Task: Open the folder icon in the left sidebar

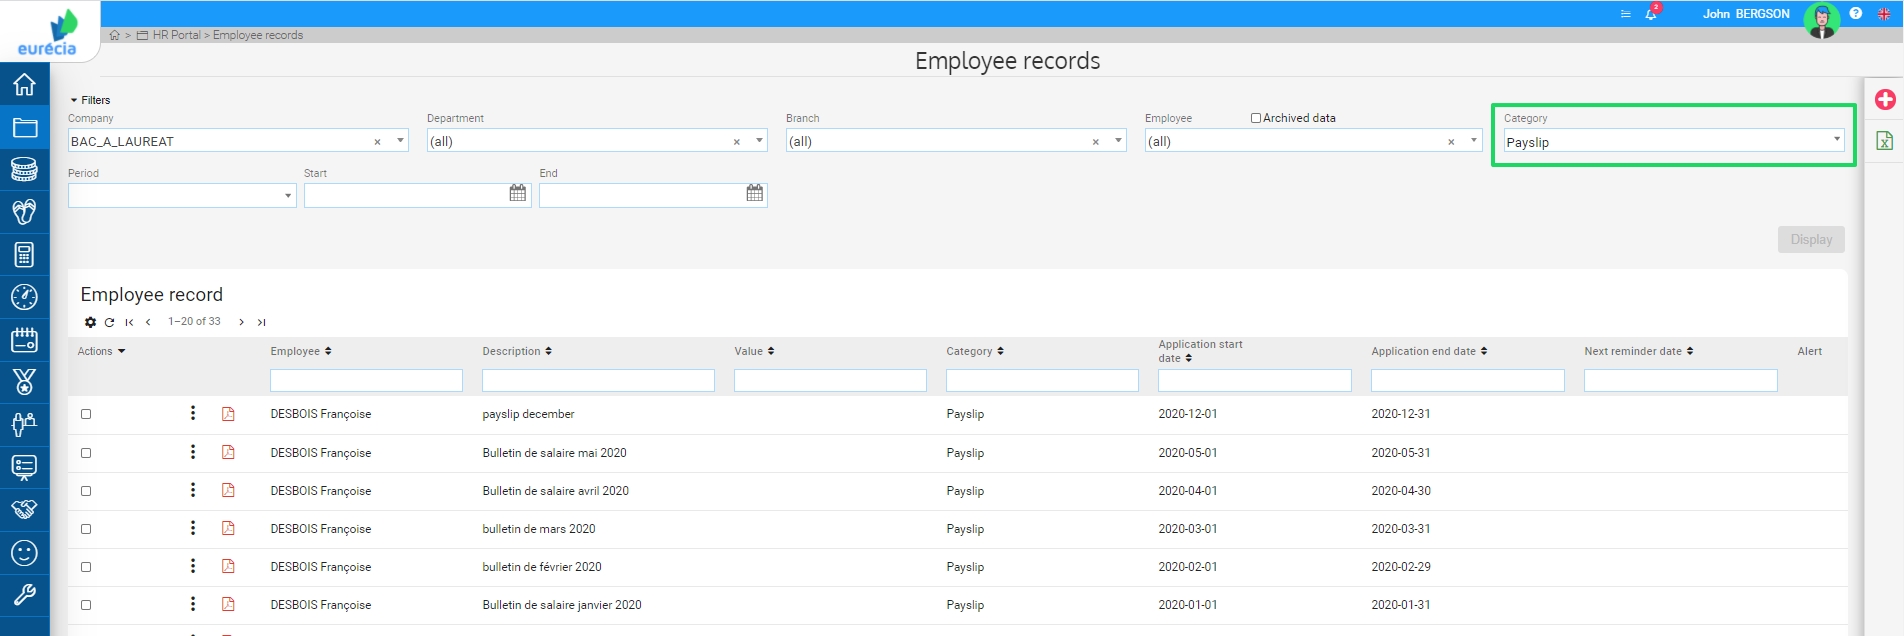Action: pyautogui.click(x=24, y=127)
